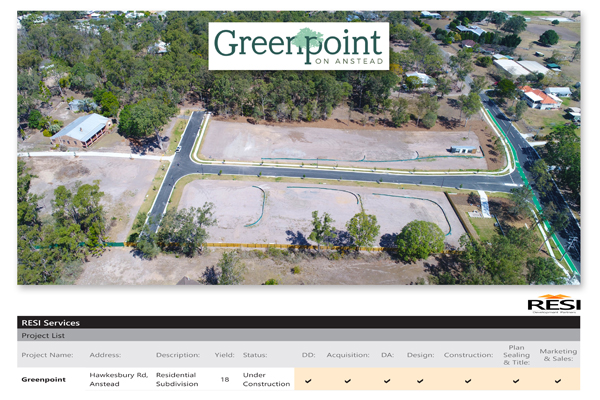Click the yield value '18'
Viewport: 600px width, 400px height.
225,379
